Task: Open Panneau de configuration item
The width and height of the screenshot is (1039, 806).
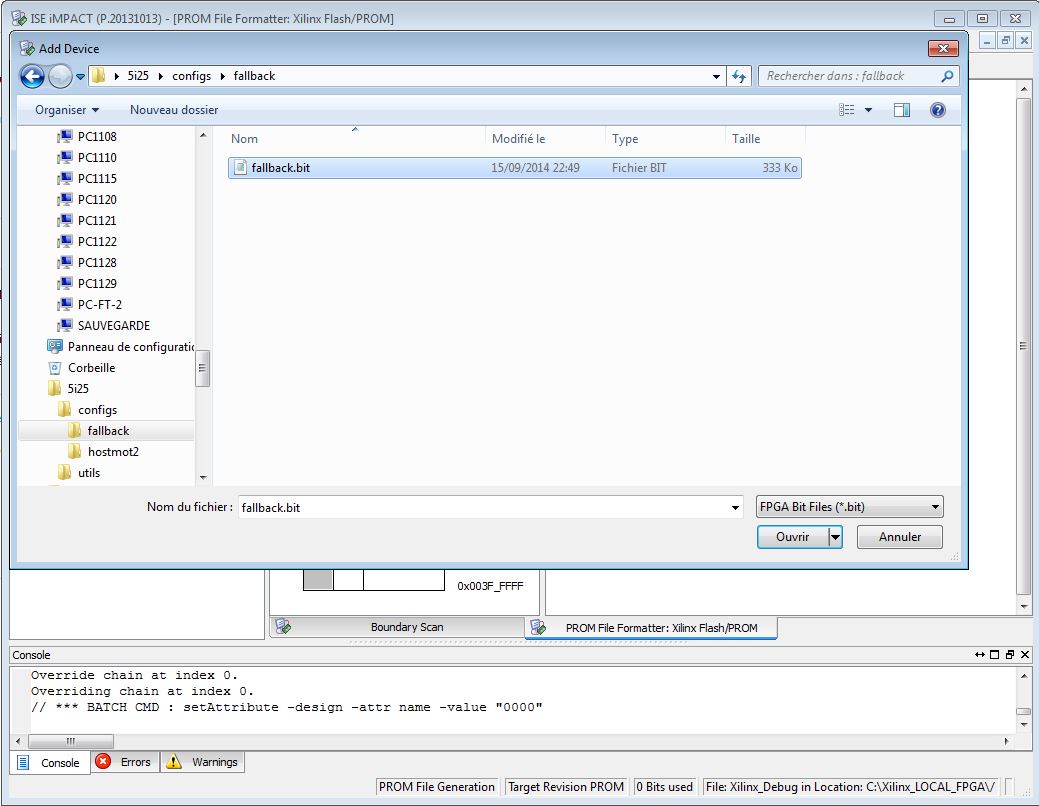Action: 130,347
